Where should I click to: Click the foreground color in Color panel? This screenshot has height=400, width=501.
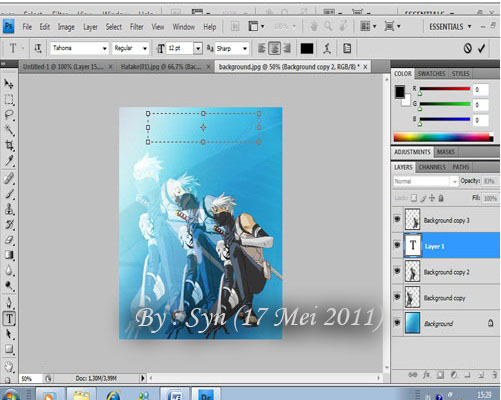400,92
